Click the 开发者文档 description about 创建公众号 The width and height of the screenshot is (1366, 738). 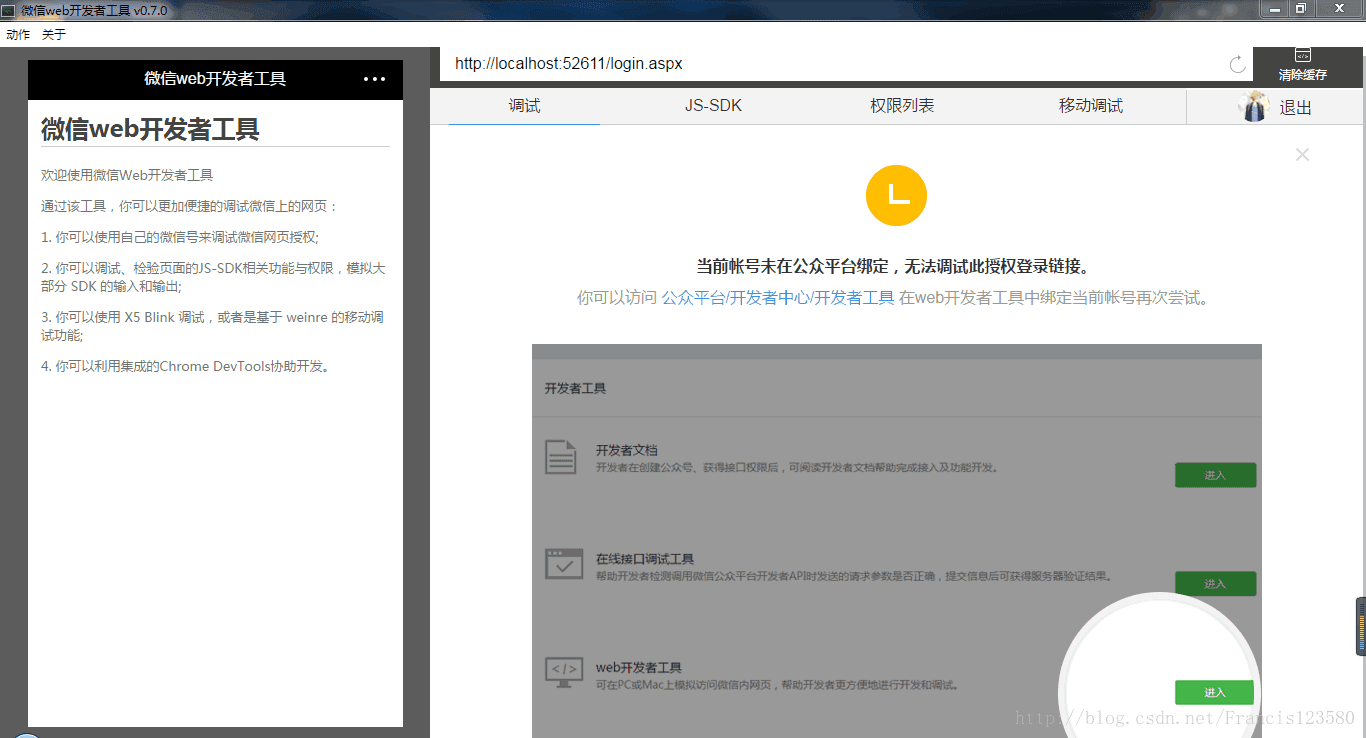[796, 468]
